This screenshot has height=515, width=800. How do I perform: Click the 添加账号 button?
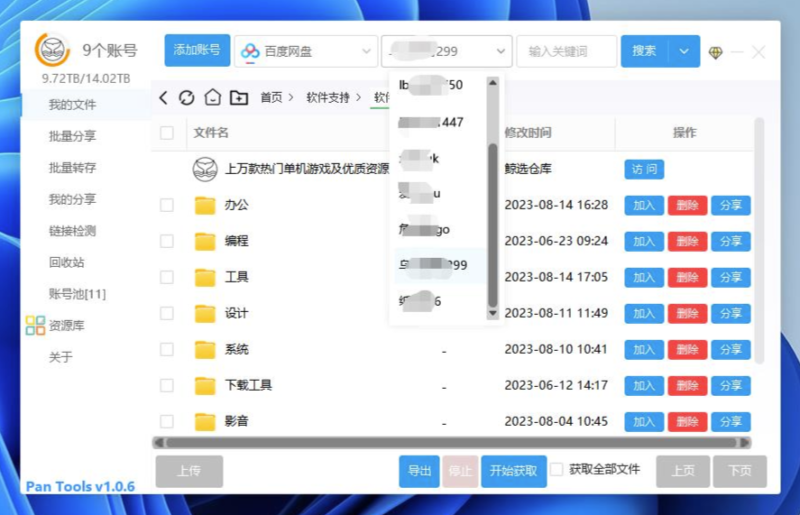pyautogui.click(x=197, y=50)
